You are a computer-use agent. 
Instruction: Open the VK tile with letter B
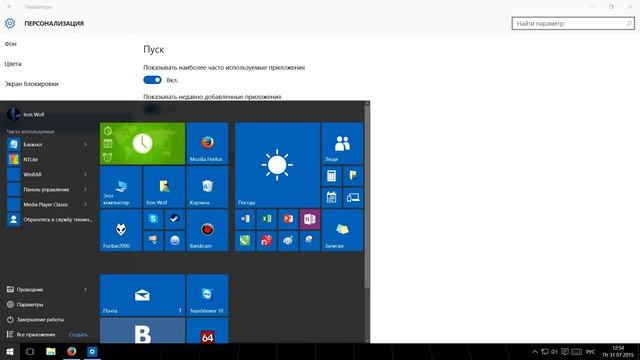[142, 330]
